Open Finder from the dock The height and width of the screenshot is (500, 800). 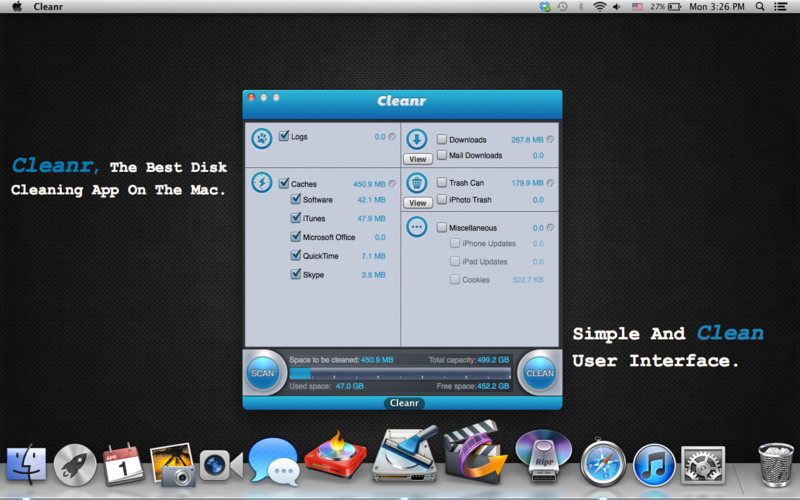(x=27, y=464)
